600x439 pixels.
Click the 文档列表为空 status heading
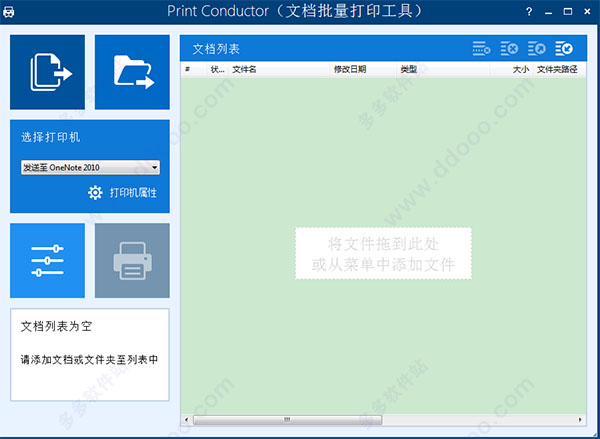click(x=57, y=326)
